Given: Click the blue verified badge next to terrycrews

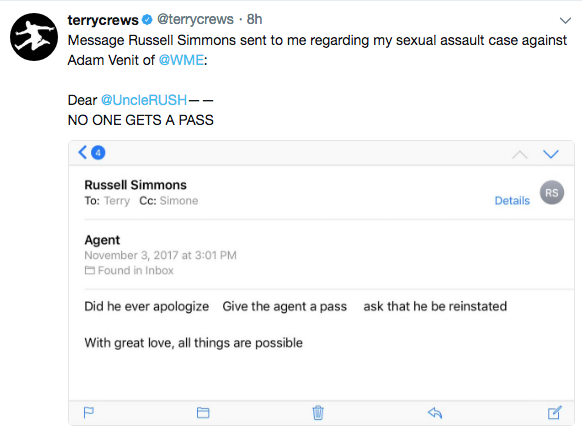Looking at the screenshot, I should coord(147,19).
